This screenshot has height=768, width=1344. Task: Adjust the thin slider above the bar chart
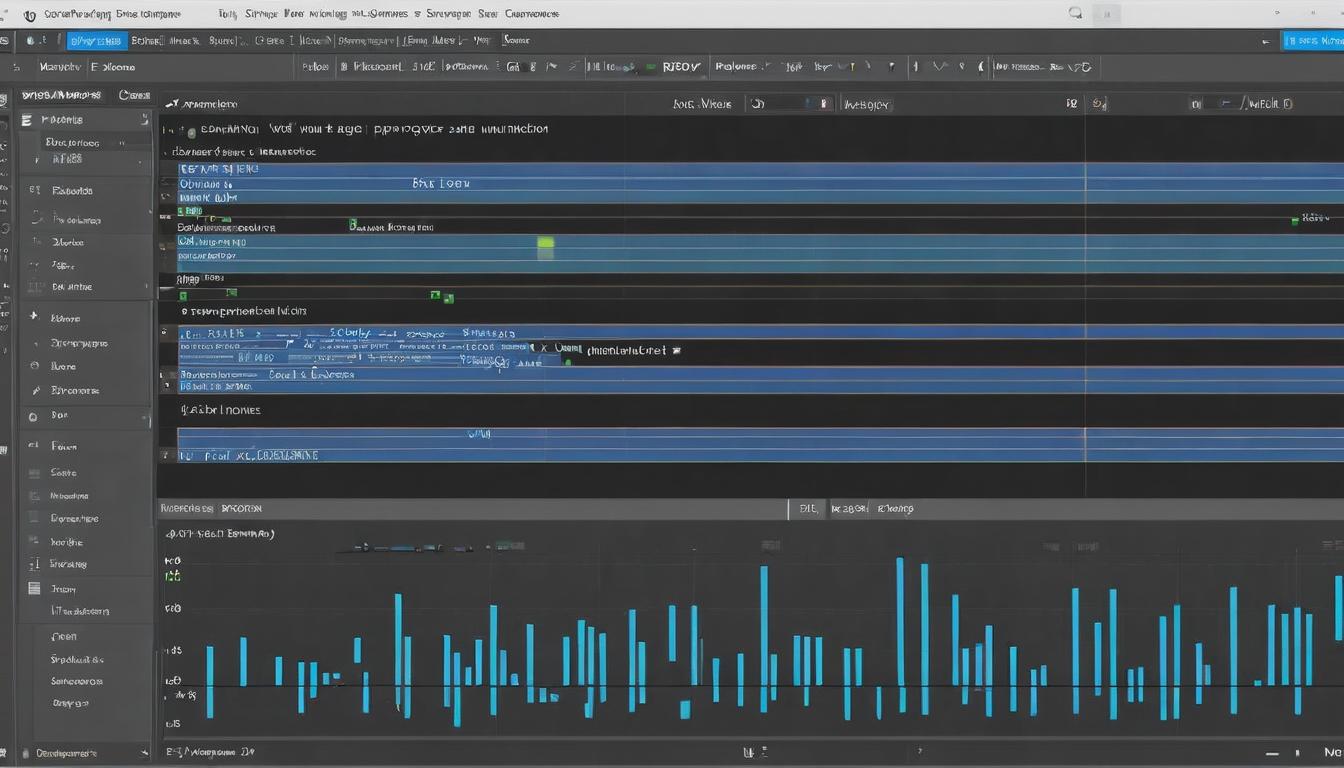[402, 548]
